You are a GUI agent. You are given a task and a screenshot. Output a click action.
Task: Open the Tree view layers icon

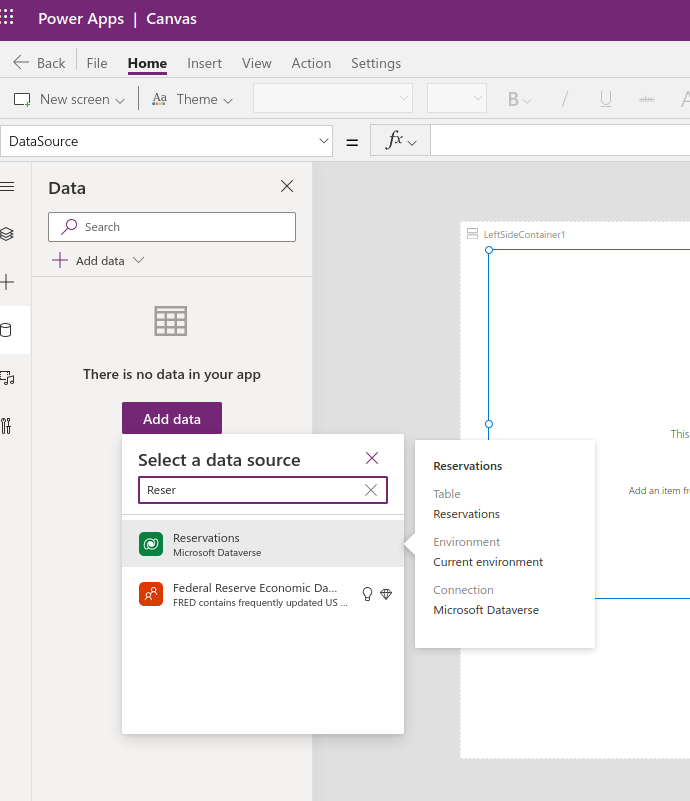pos(7,234)
